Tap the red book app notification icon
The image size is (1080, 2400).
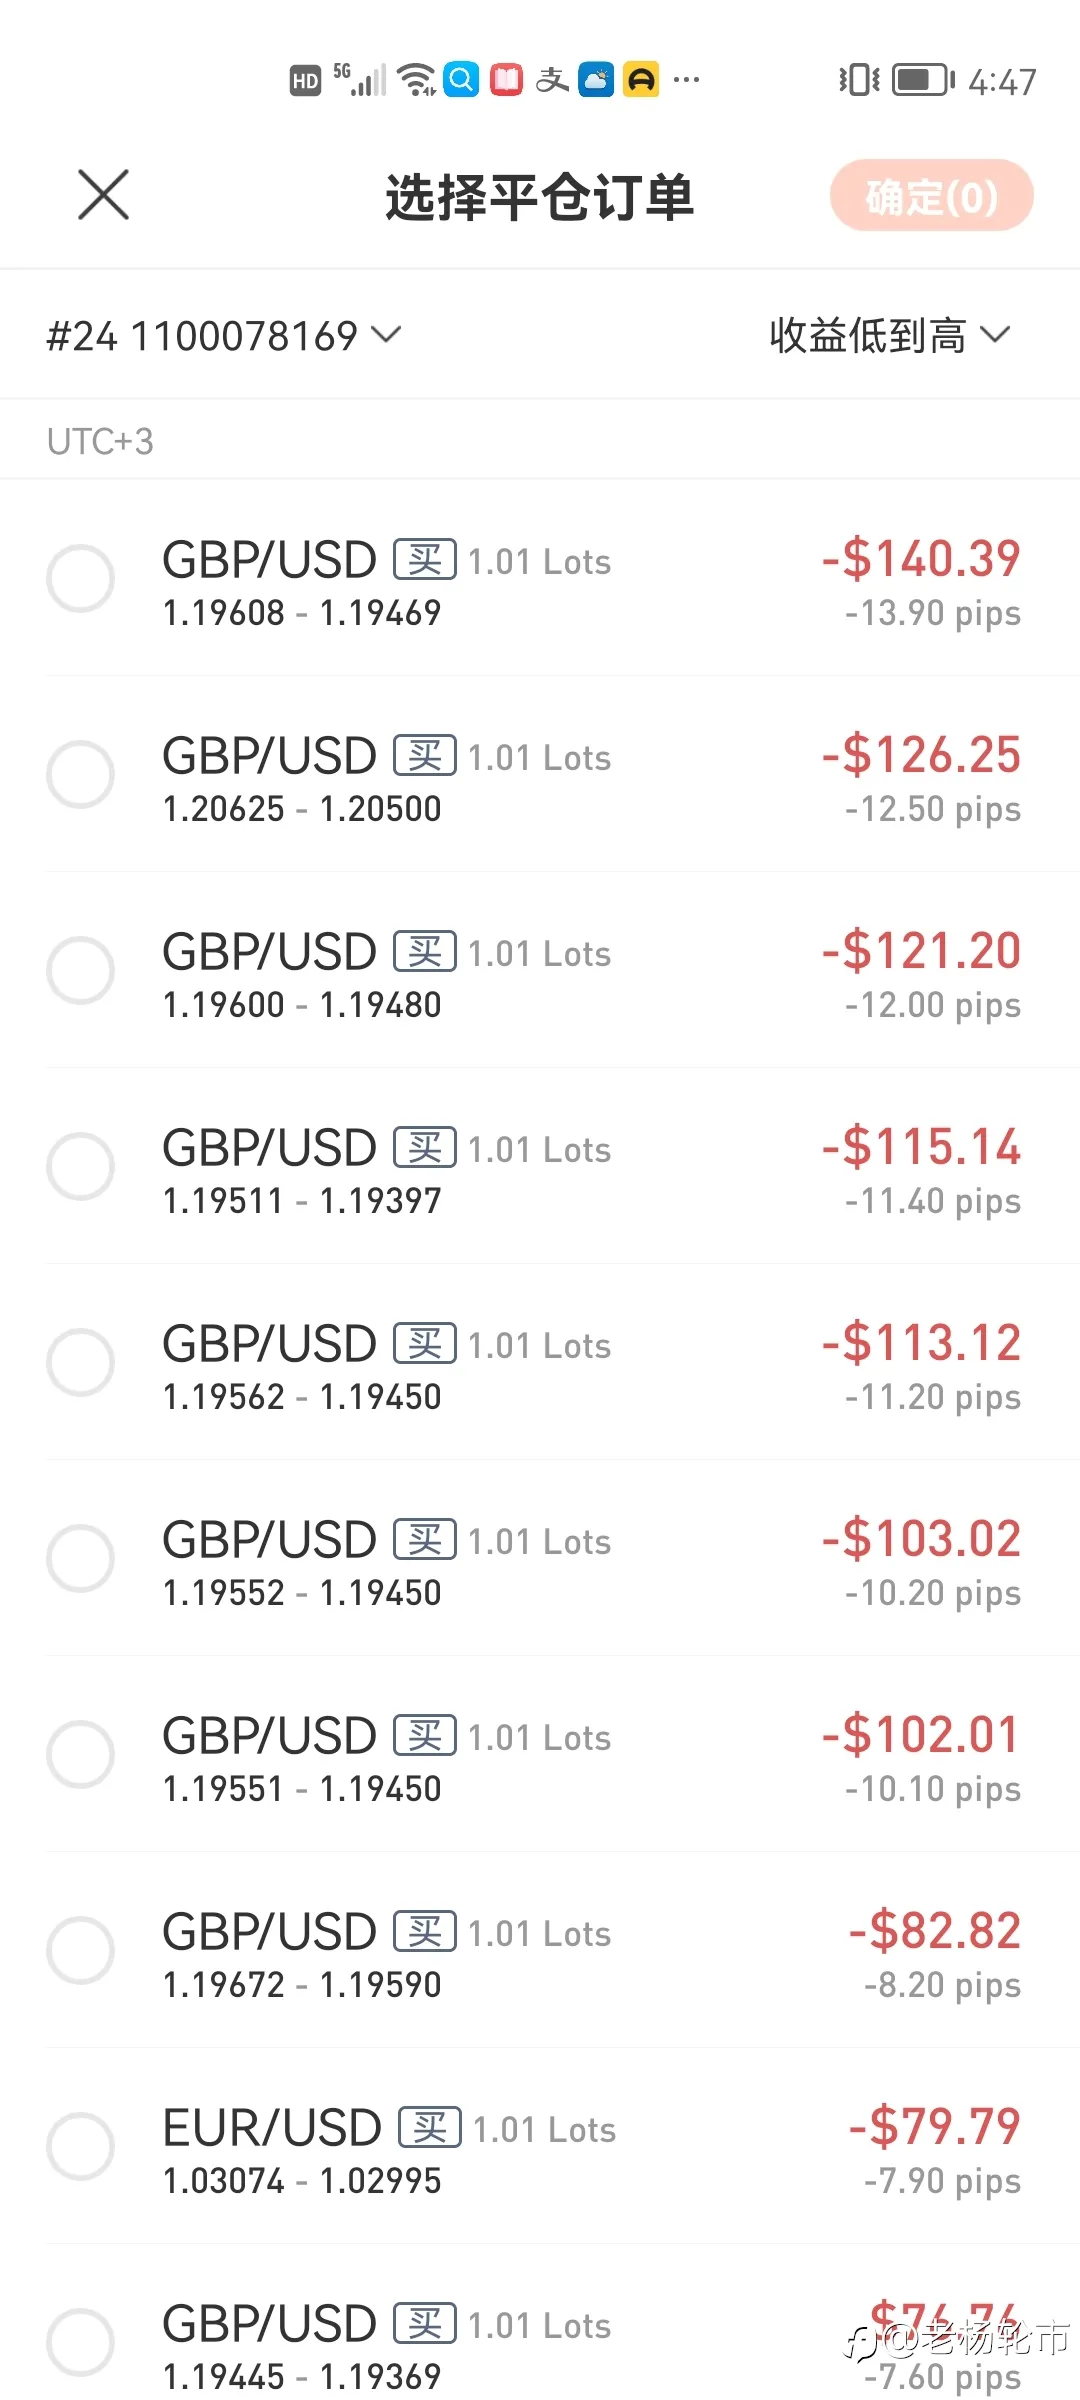tap(506, 79)
